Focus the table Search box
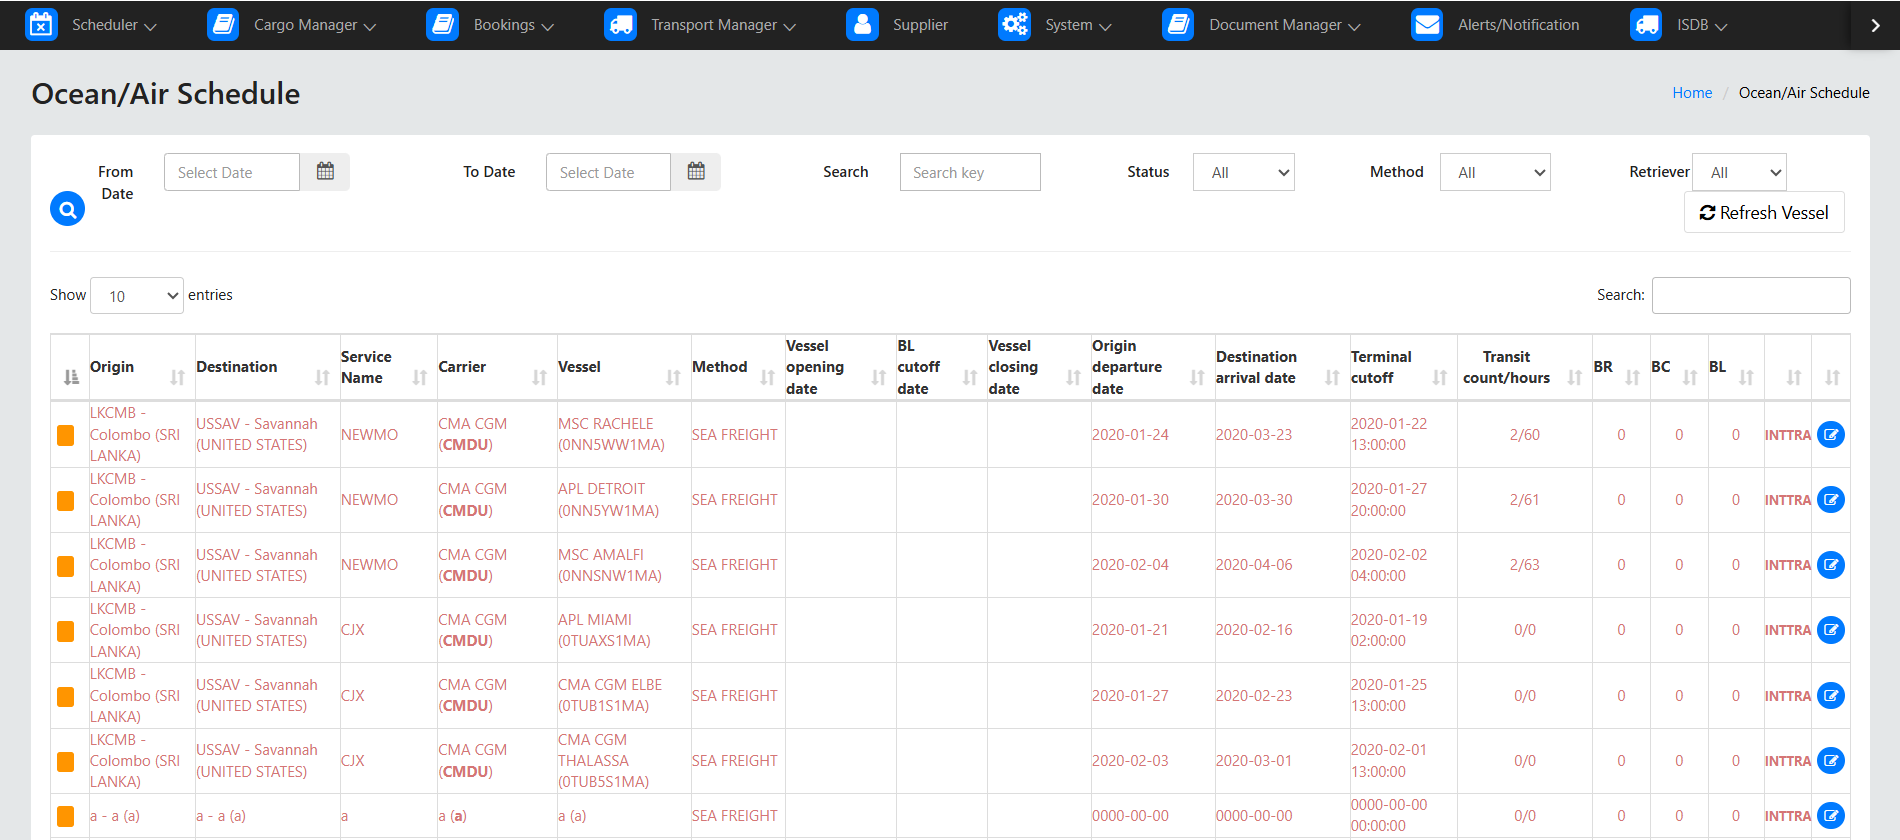Image resolution: width=1900 pixels, height=840 pixels. pos(1751,295)
